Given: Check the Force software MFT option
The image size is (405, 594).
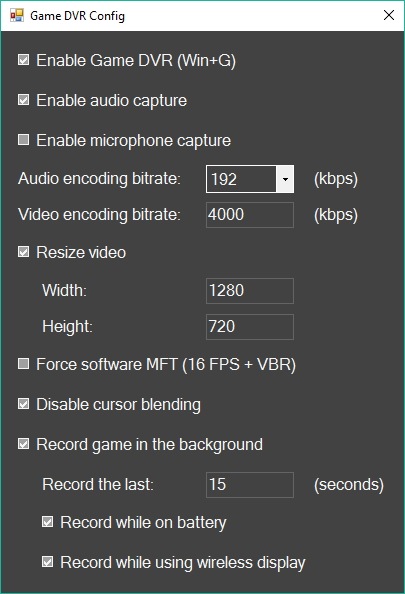Looking at the screenshot, I should point(23,364).
